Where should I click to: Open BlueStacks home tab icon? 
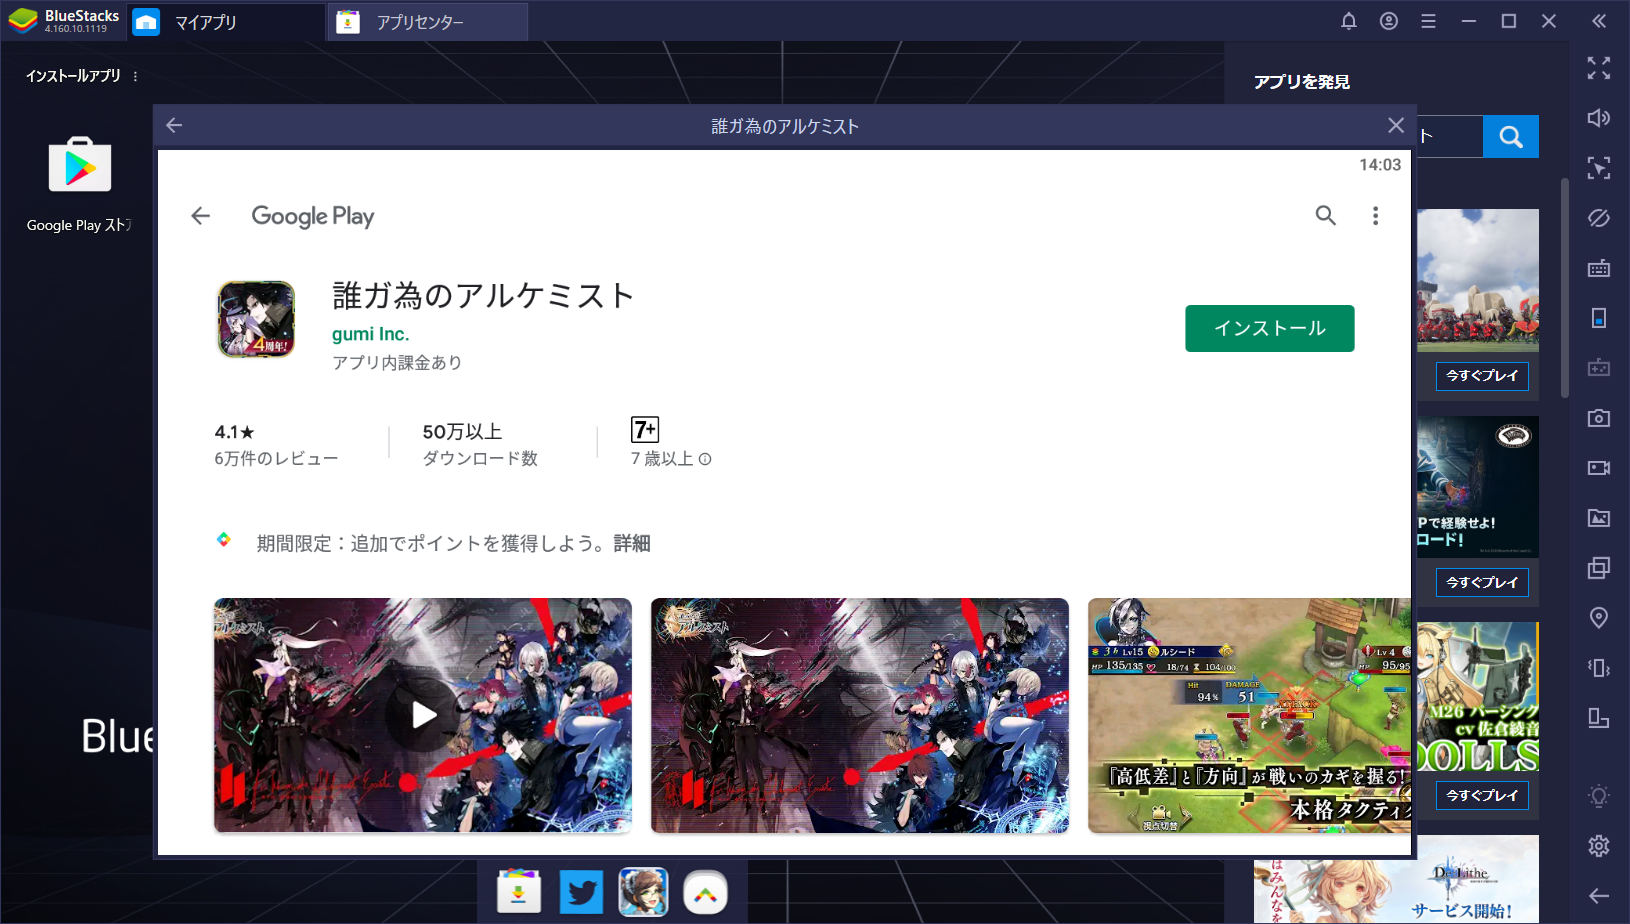tap(146, 21)
